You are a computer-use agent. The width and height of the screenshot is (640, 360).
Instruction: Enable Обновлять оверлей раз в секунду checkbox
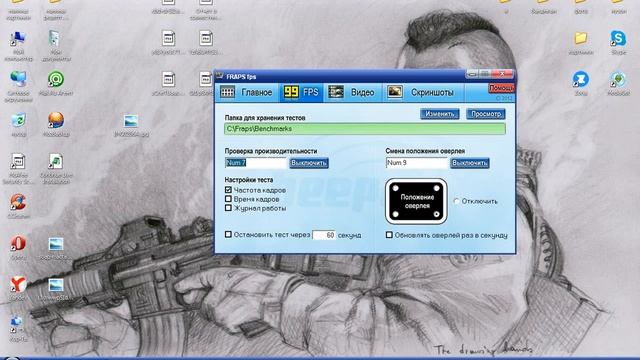pos(389,235)
